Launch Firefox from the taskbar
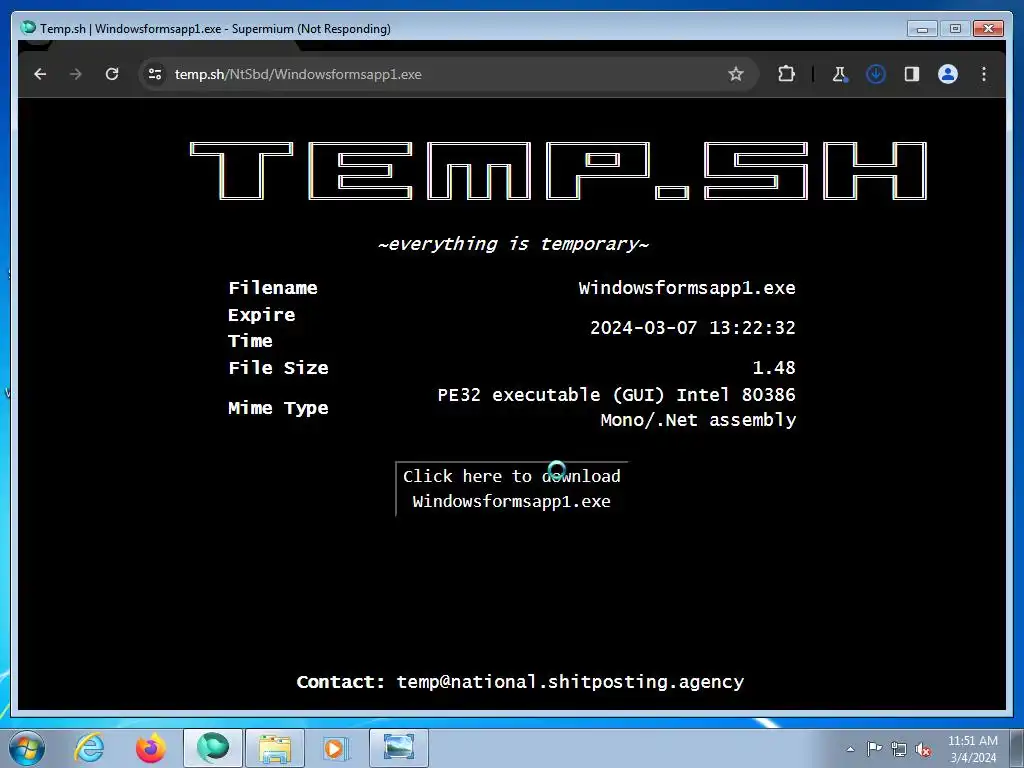Screen dimensions: 1024x768 coord(151,748)
